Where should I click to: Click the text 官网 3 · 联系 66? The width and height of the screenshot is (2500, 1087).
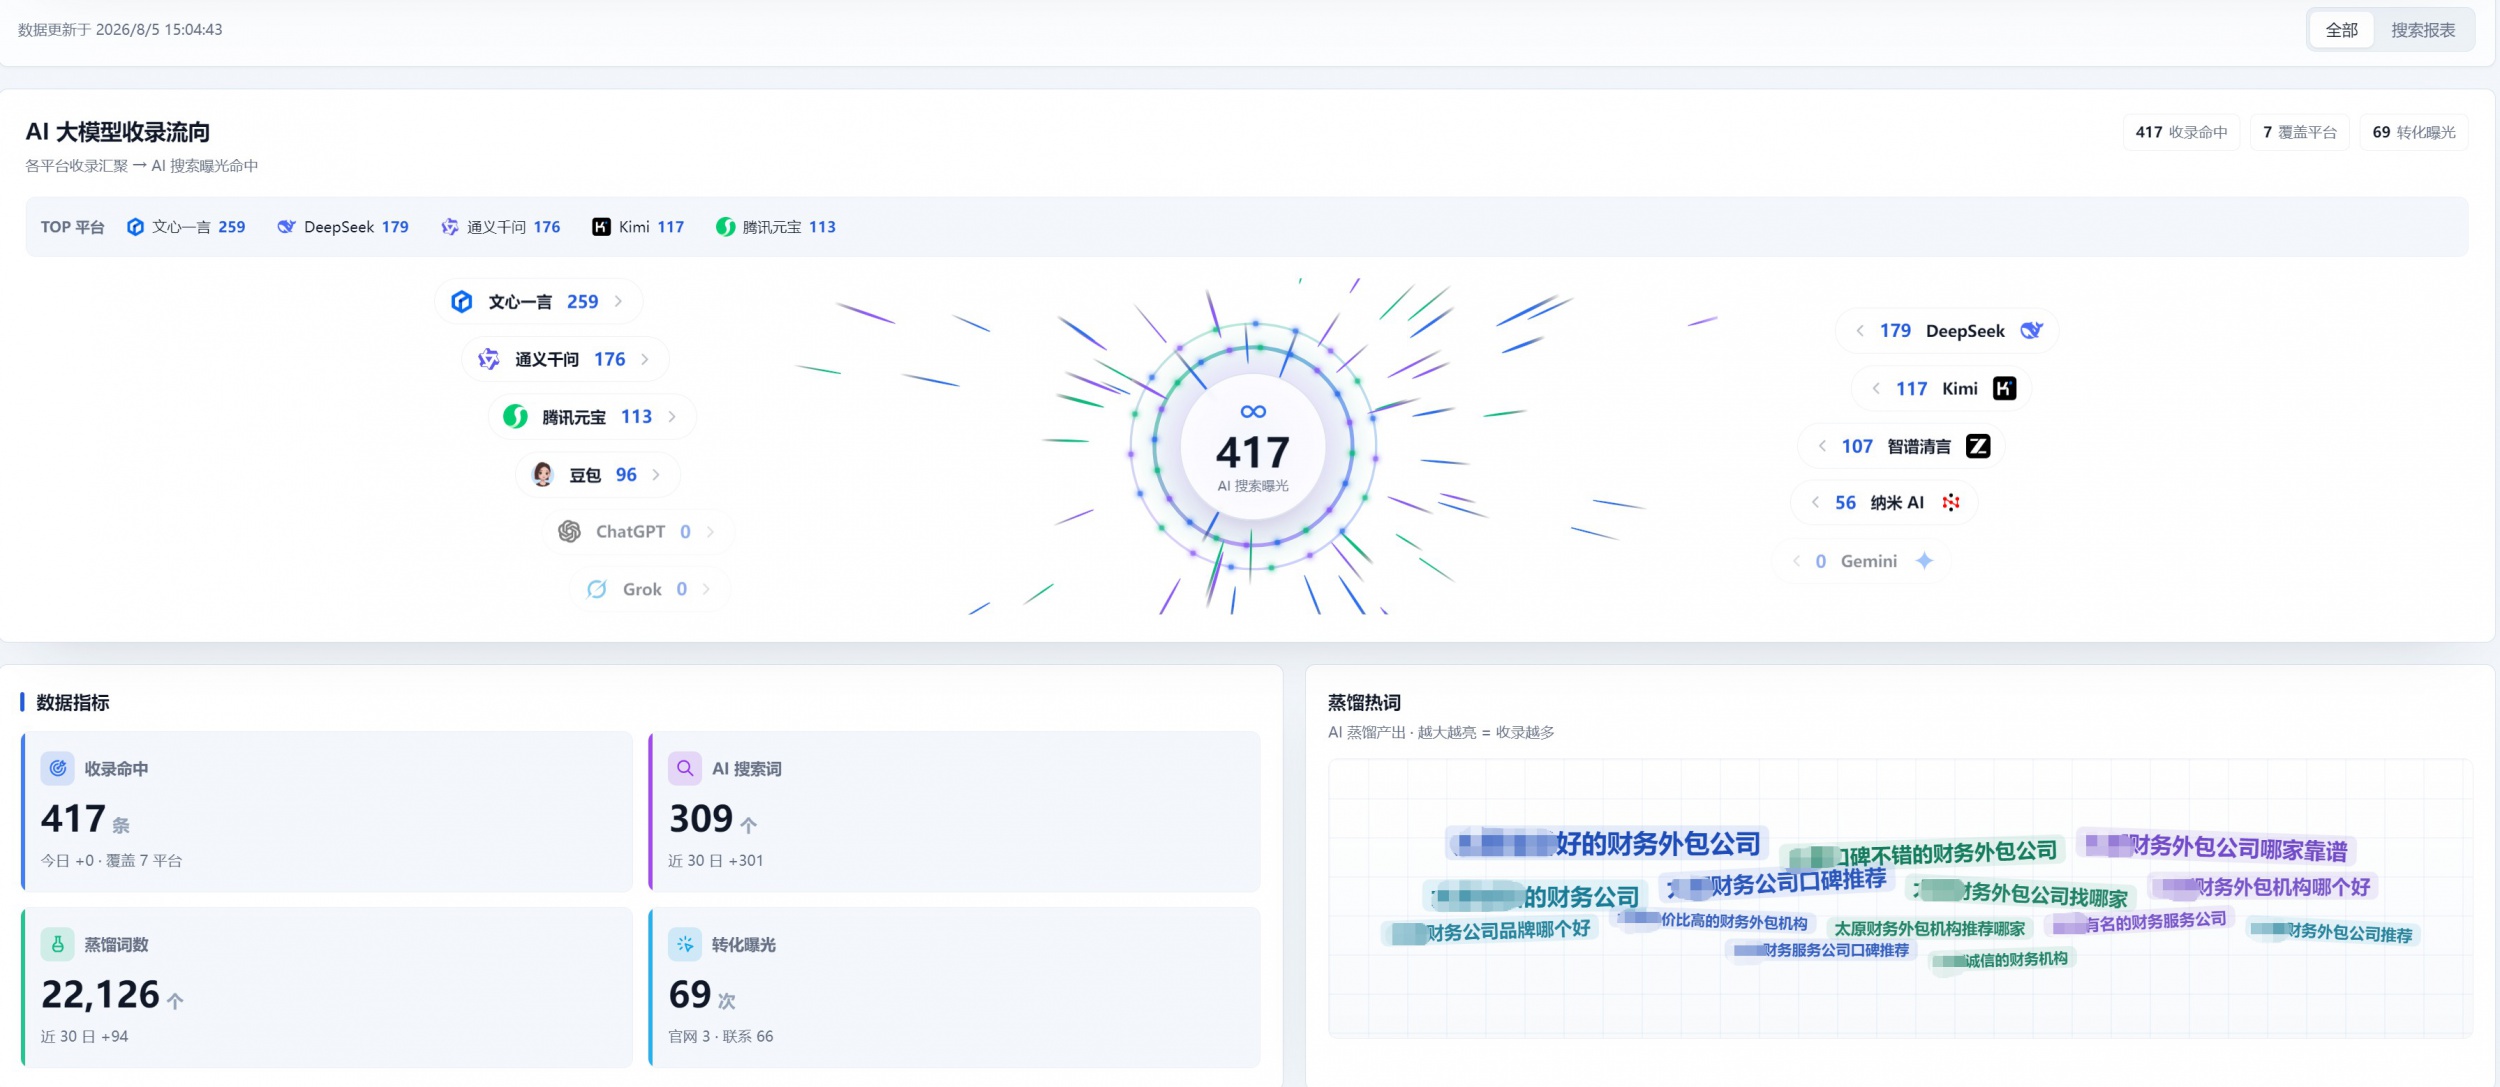pyautogui.click(x=721, y=1036)
